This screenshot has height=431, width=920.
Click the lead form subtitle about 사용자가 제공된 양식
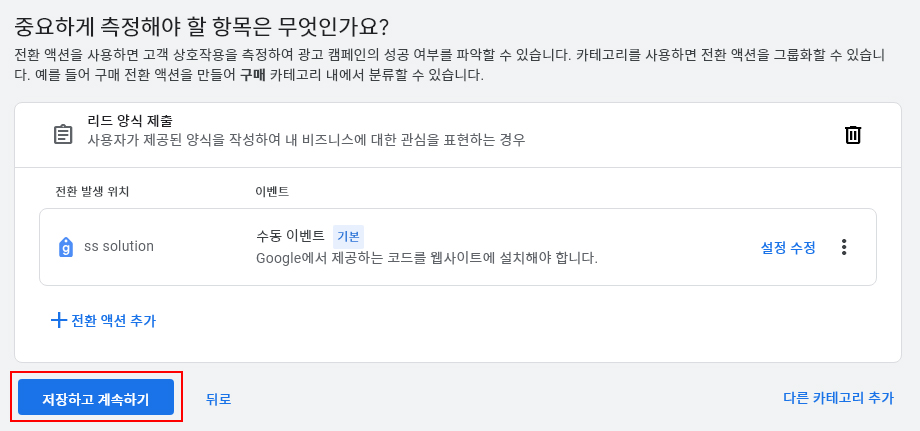(306, 140)
